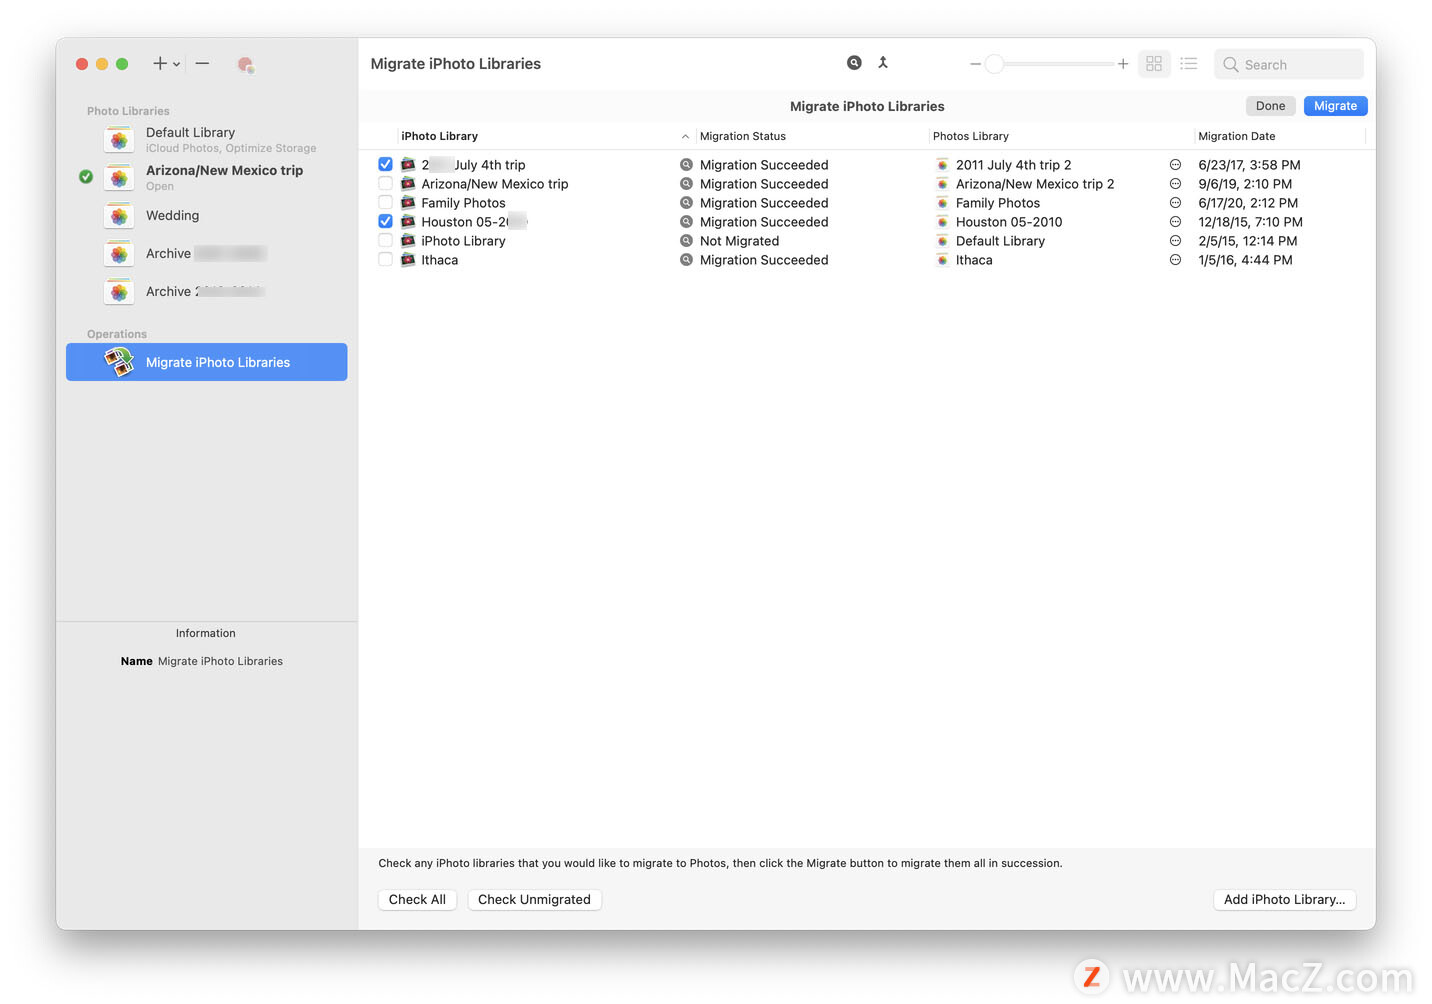The height and width of the screenshot is (1004, 1432).
Task: Switch to list view
Action: click(x=1189, y=64)
